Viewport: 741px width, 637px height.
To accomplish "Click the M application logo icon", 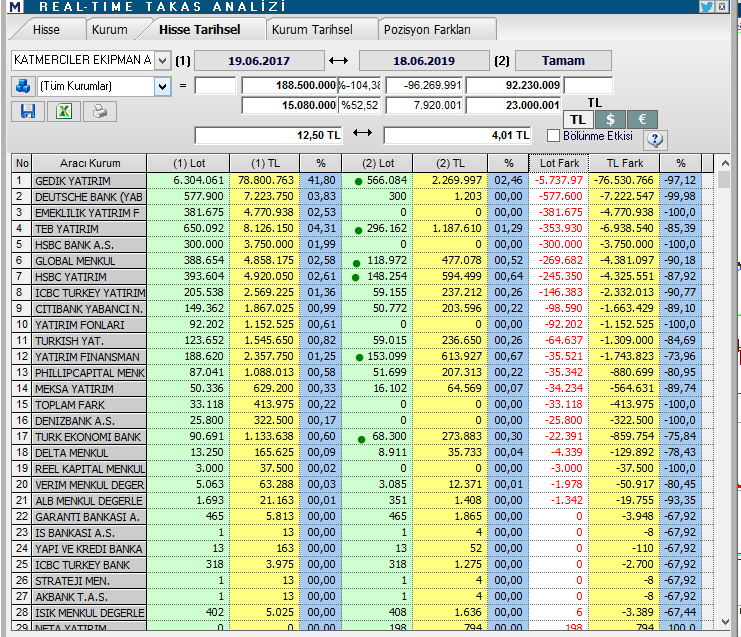I will click(x=15, y=7).
